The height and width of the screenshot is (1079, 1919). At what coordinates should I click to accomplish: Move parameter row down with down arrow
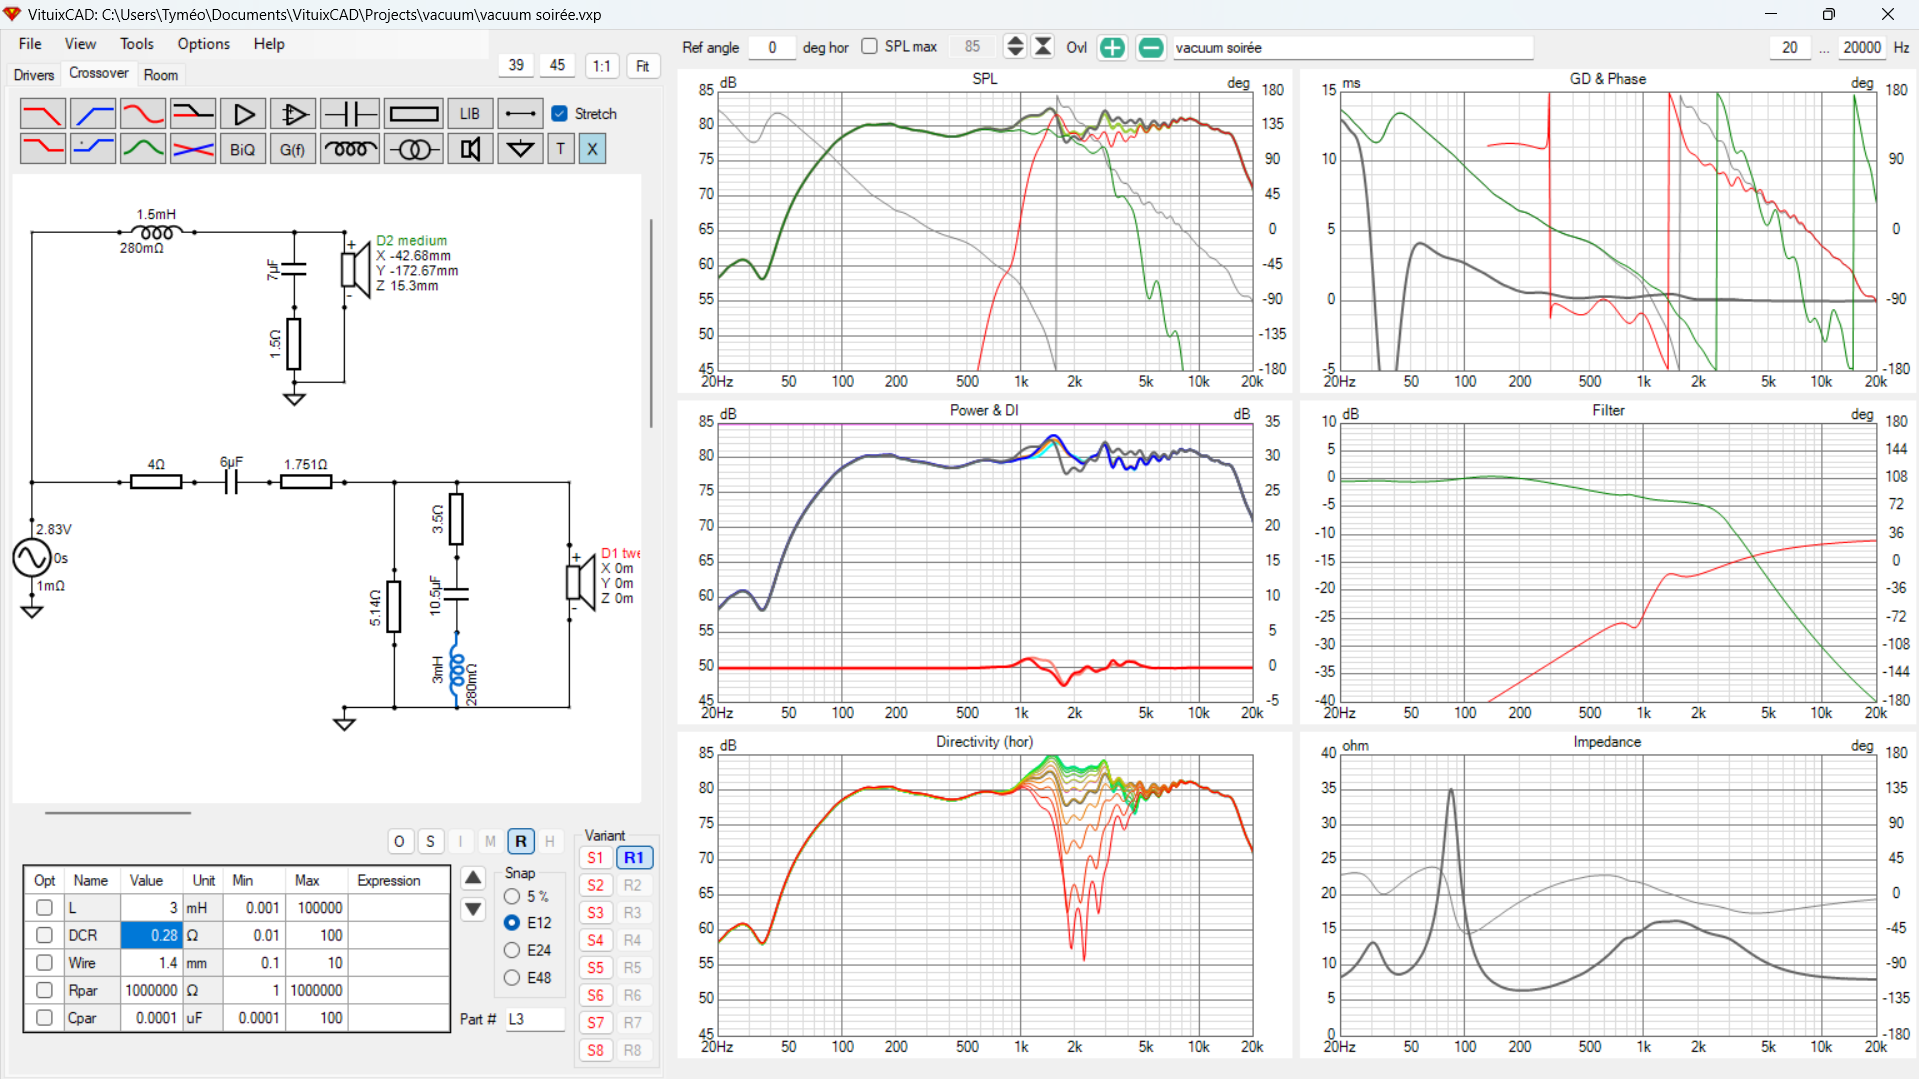coord(473,909)
